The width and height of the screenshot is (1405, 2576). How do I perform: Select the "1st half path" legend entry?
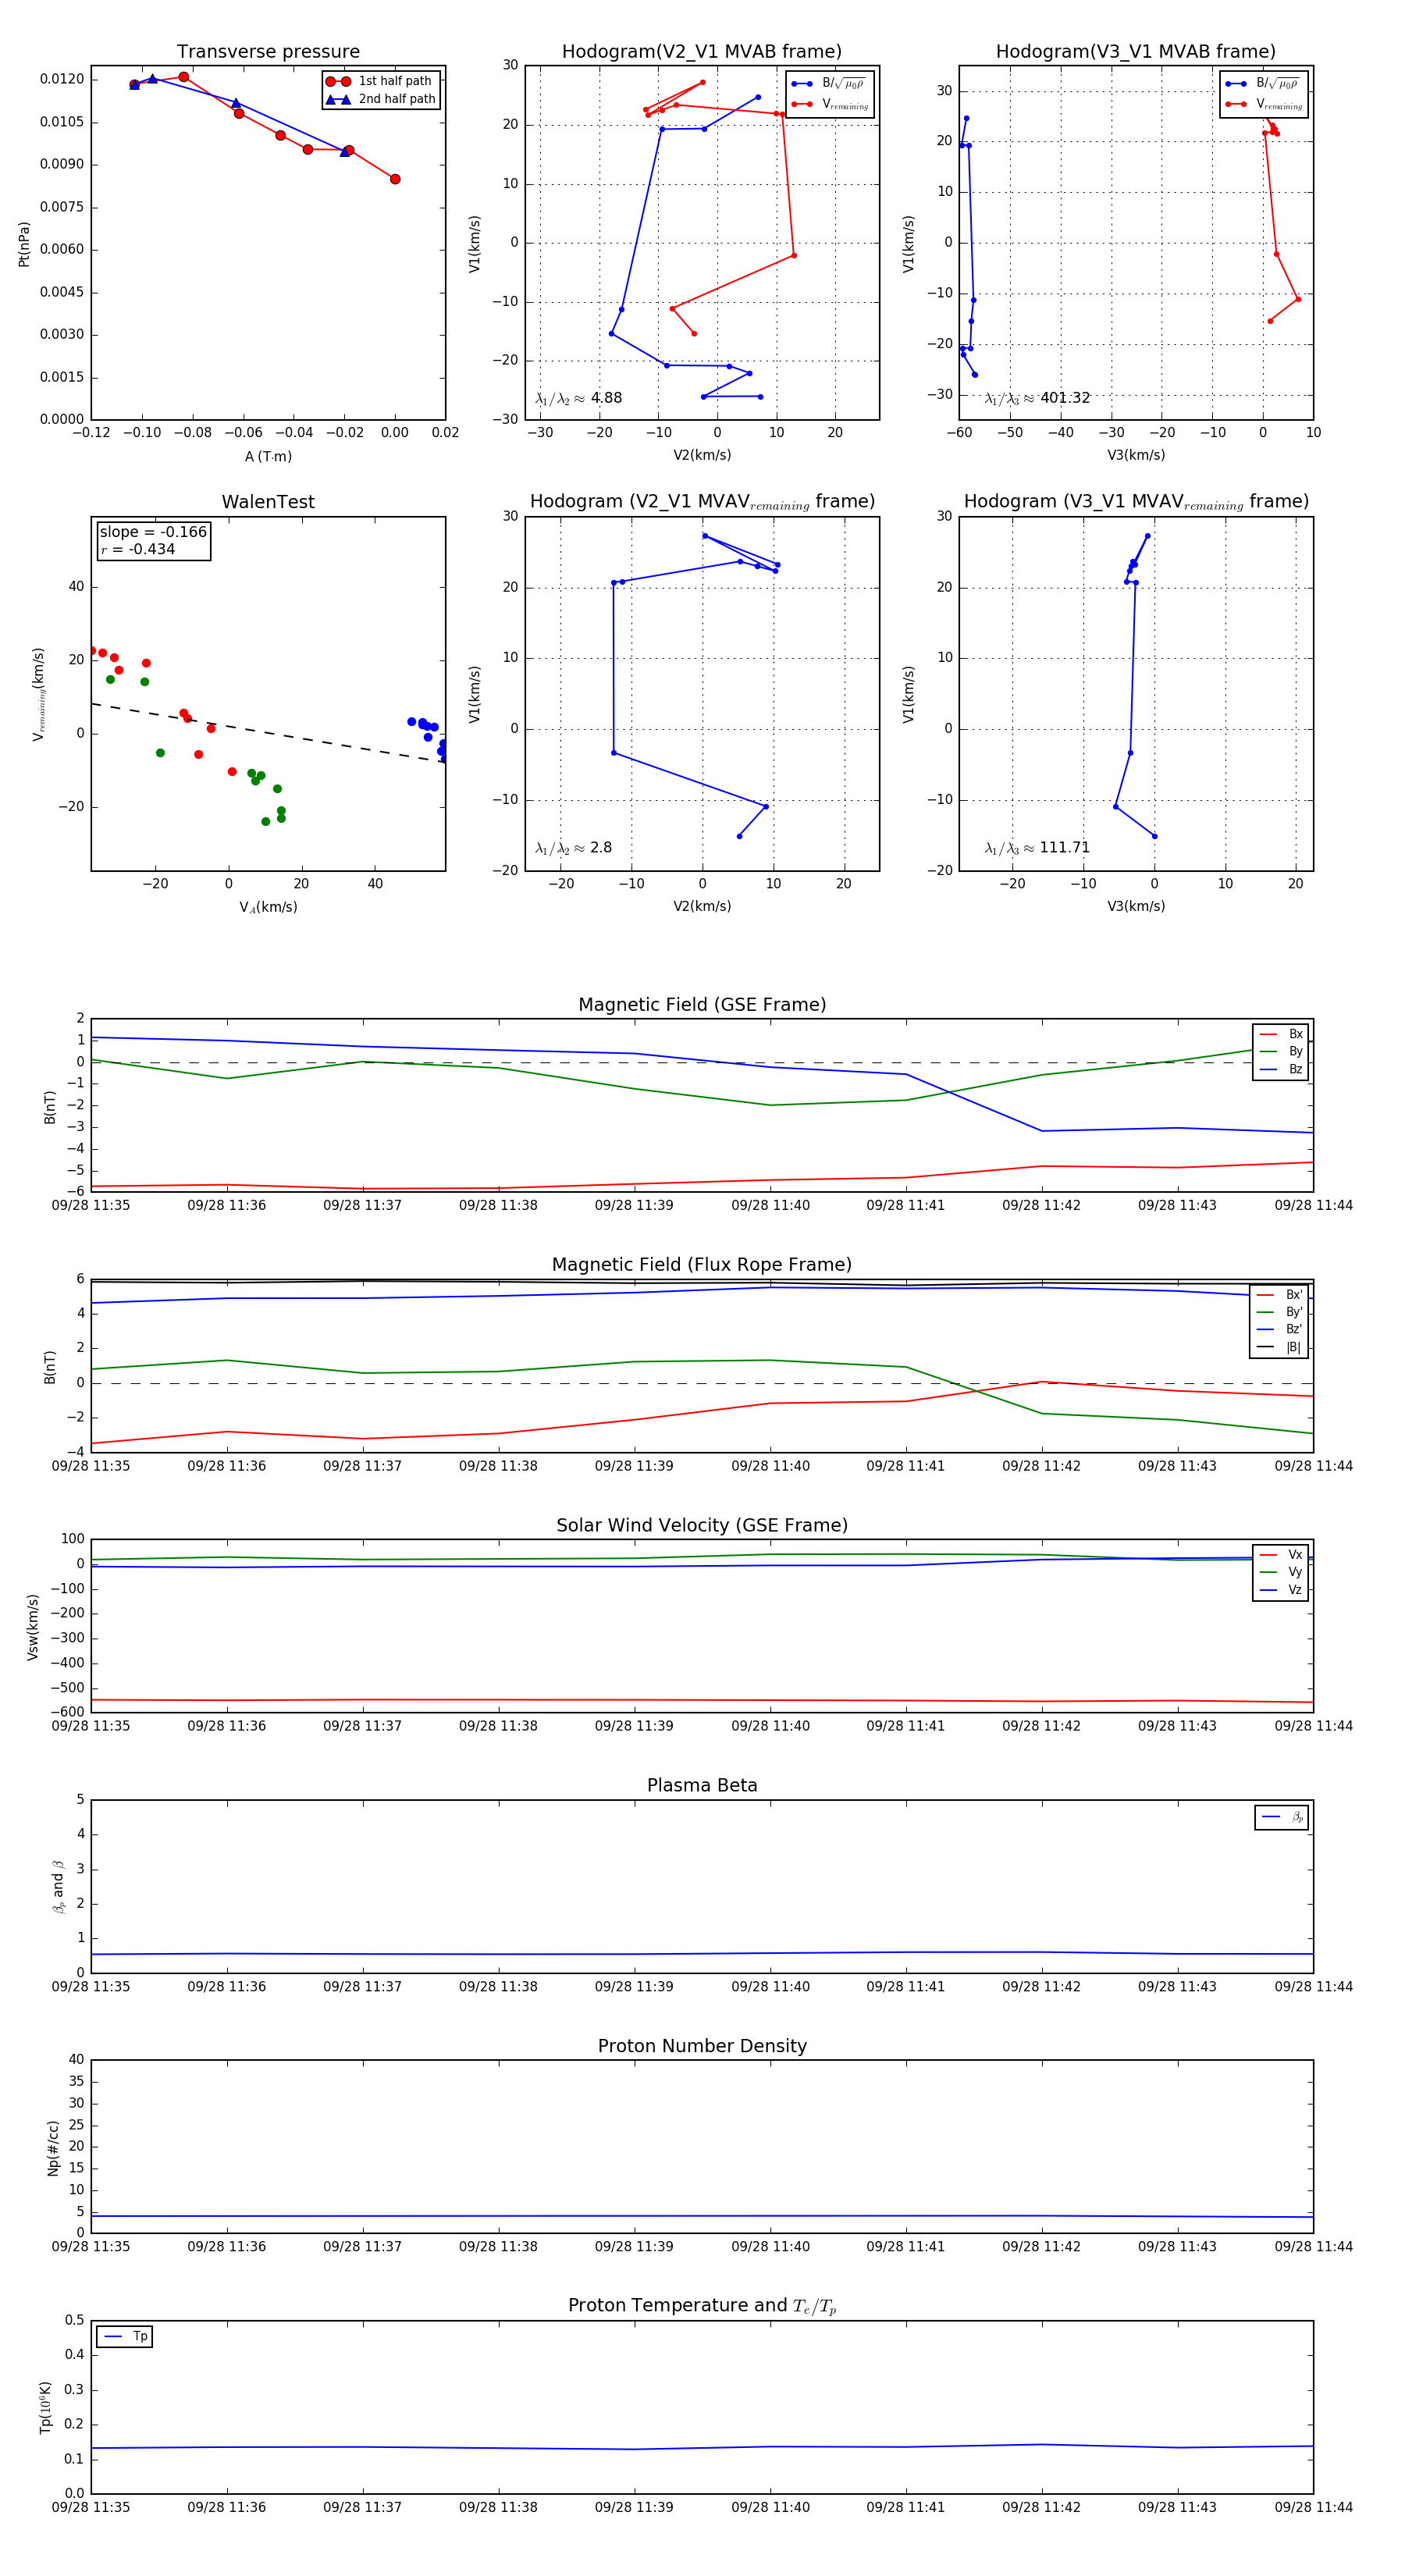tap(381, 81)
